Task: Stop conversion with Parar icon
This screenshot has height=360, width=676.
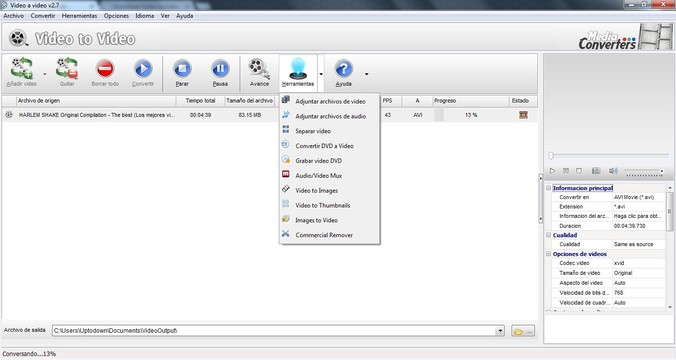Action: point(182,69)
